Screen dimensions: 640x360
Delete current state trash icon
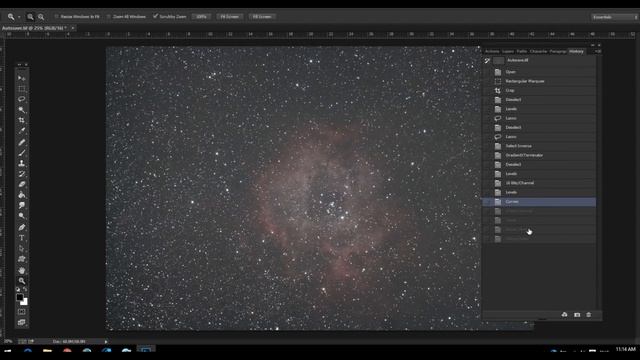[589, 315]
